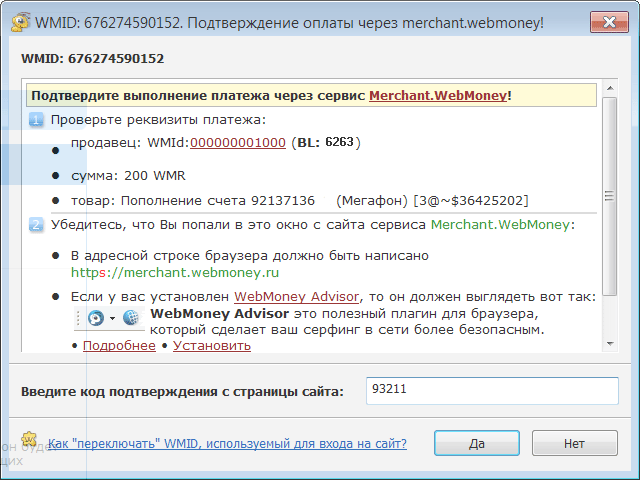Viewport: 640px width, 480px height.
Task: Open the WebMoney Advisor link
Action: click(297, 297)
